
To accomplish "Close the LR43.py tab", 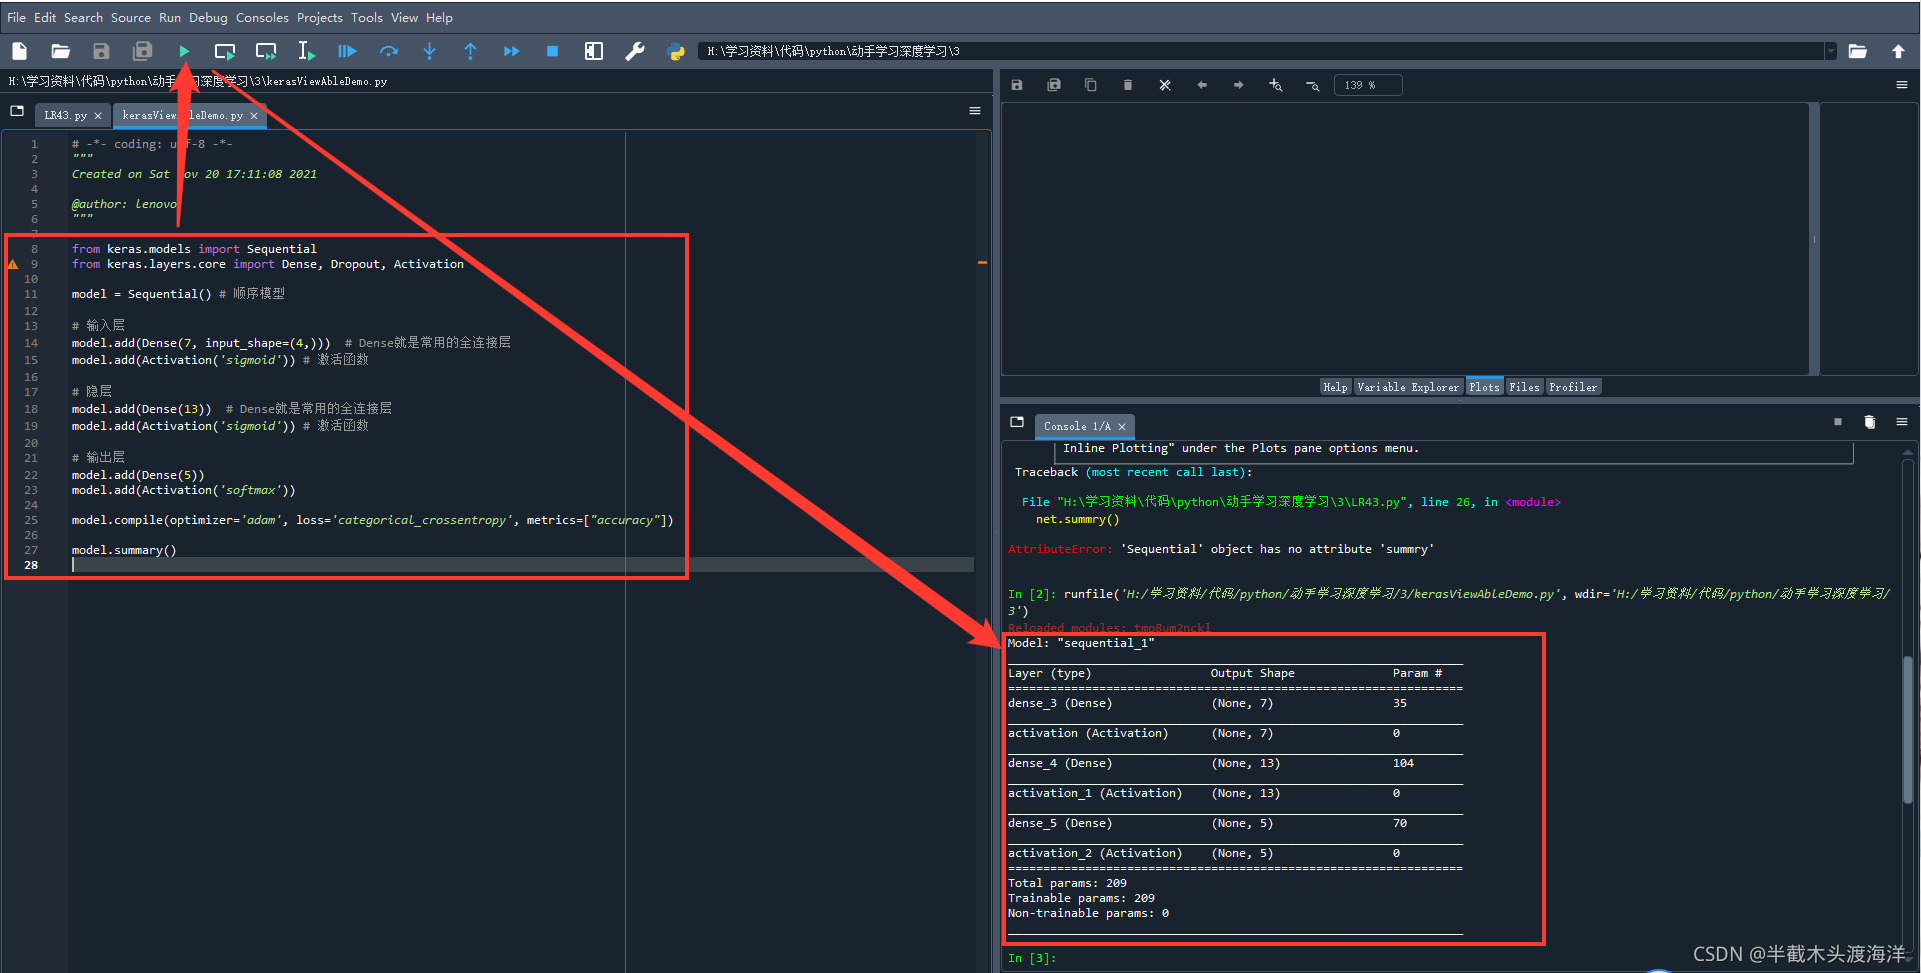I will [x=98, y=116].
